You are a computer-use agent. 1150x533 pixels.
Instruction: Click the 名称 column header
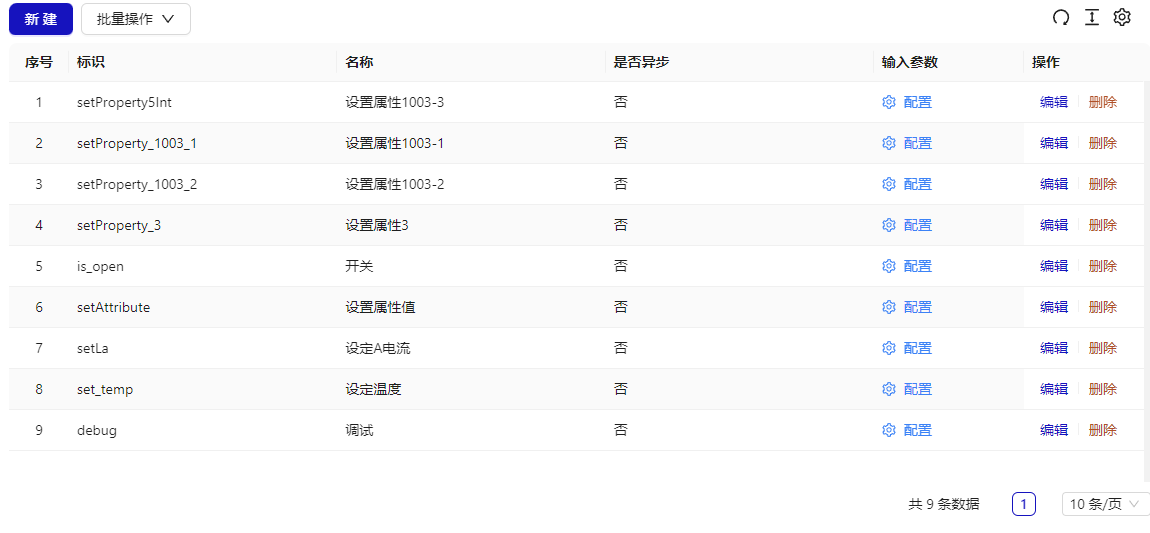pos(359,62)
